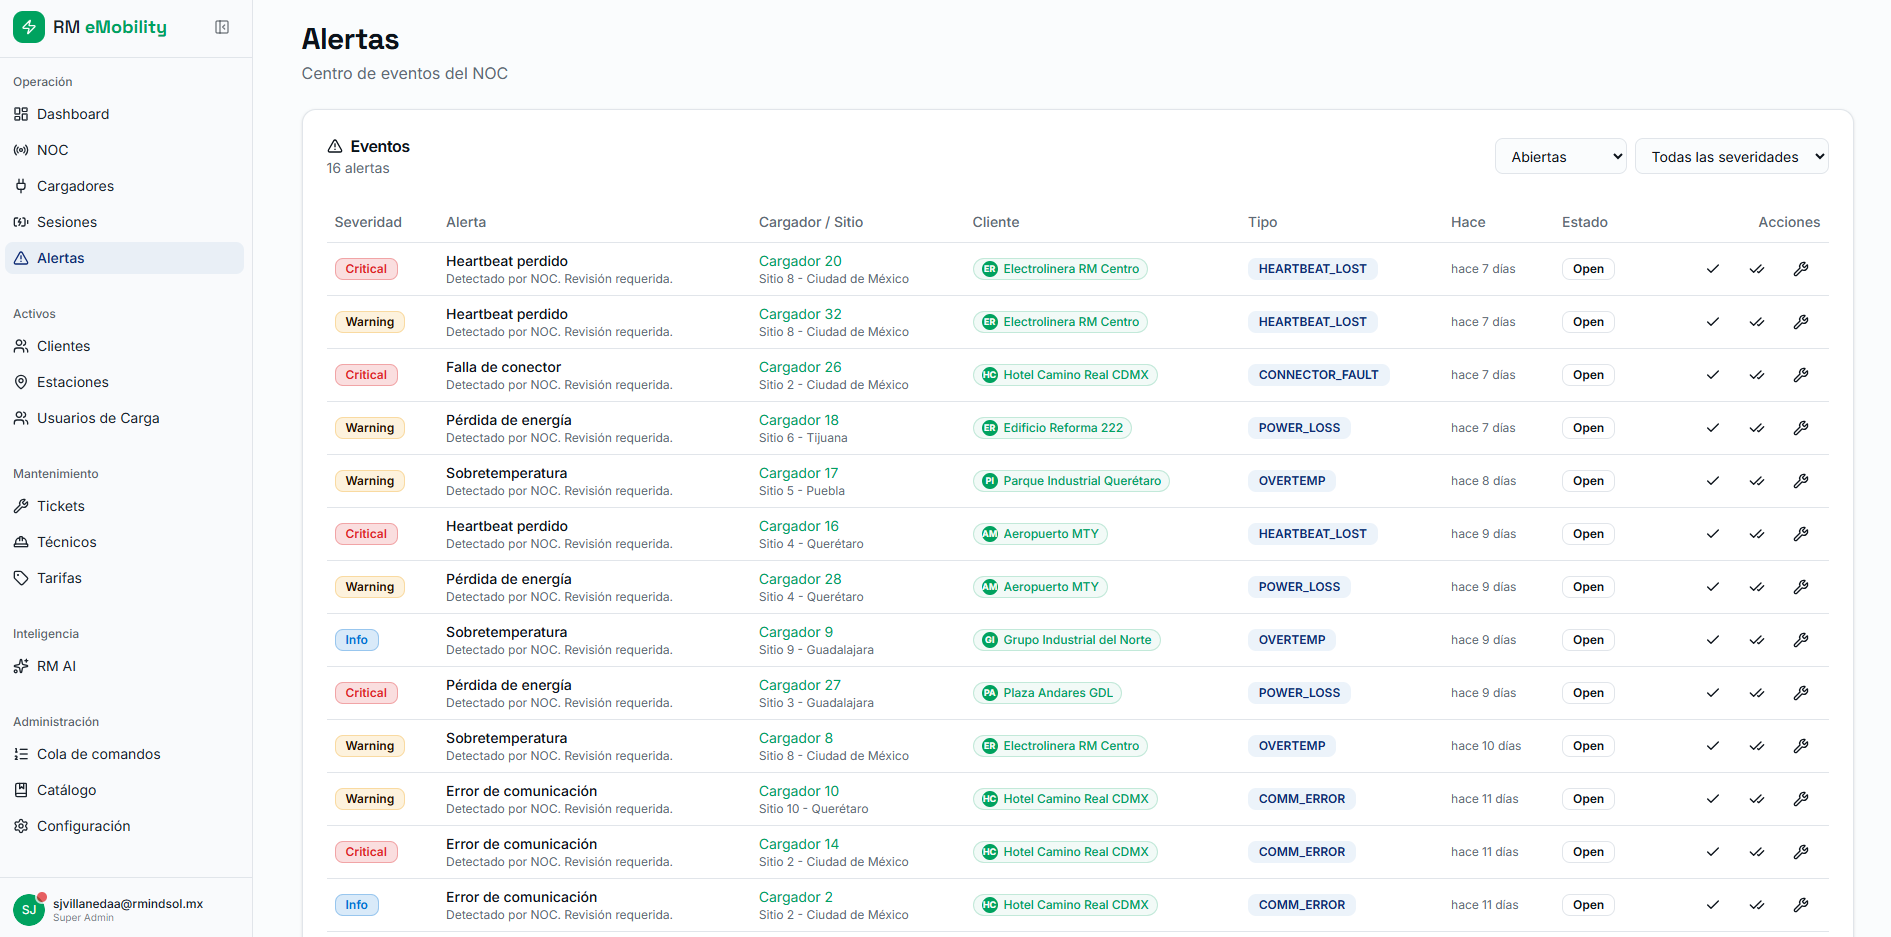Image resolution: width=1891 pixels, height=937 pixels.
Task: Click Open status in Cargador 20 row
Action: click(1588, 269)
